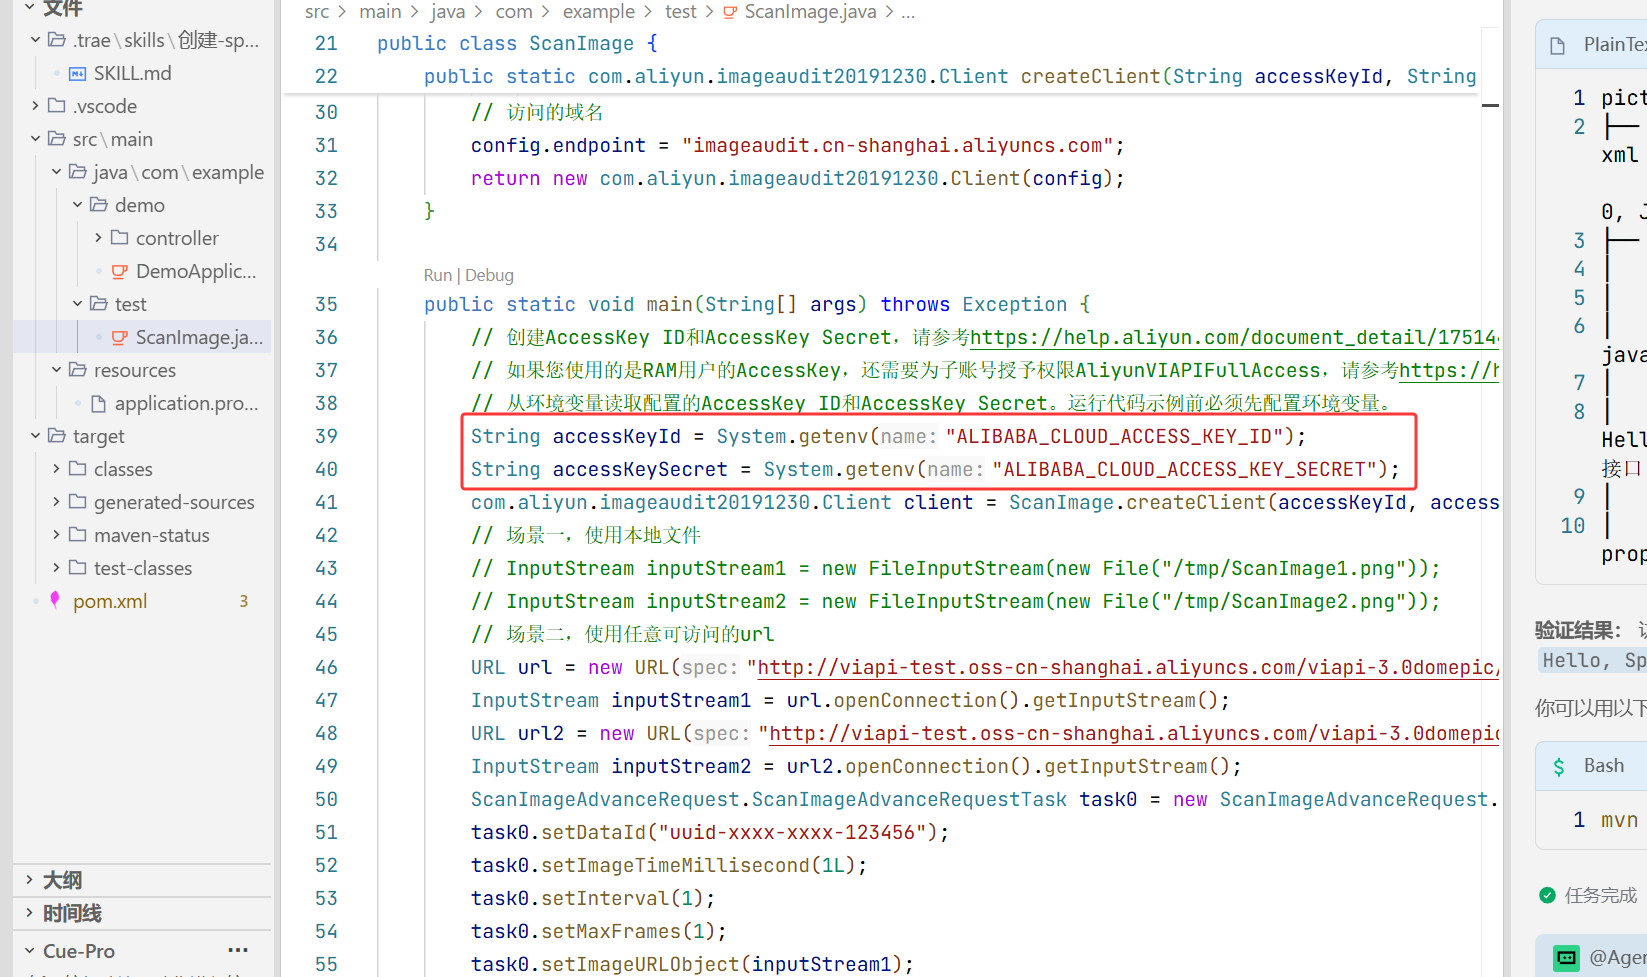Viewport: 1647px width, 977px height.
Task: Click the maven-status folder icon
Action: pos(77,535)
